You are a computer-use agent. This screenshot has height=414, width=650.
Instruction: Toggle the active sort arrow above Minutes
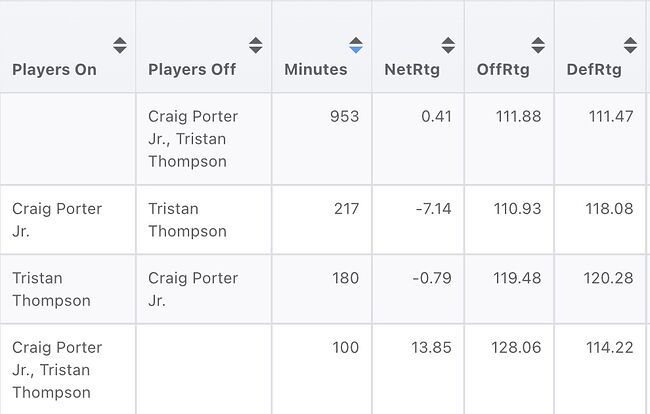(x=355, y=46)
